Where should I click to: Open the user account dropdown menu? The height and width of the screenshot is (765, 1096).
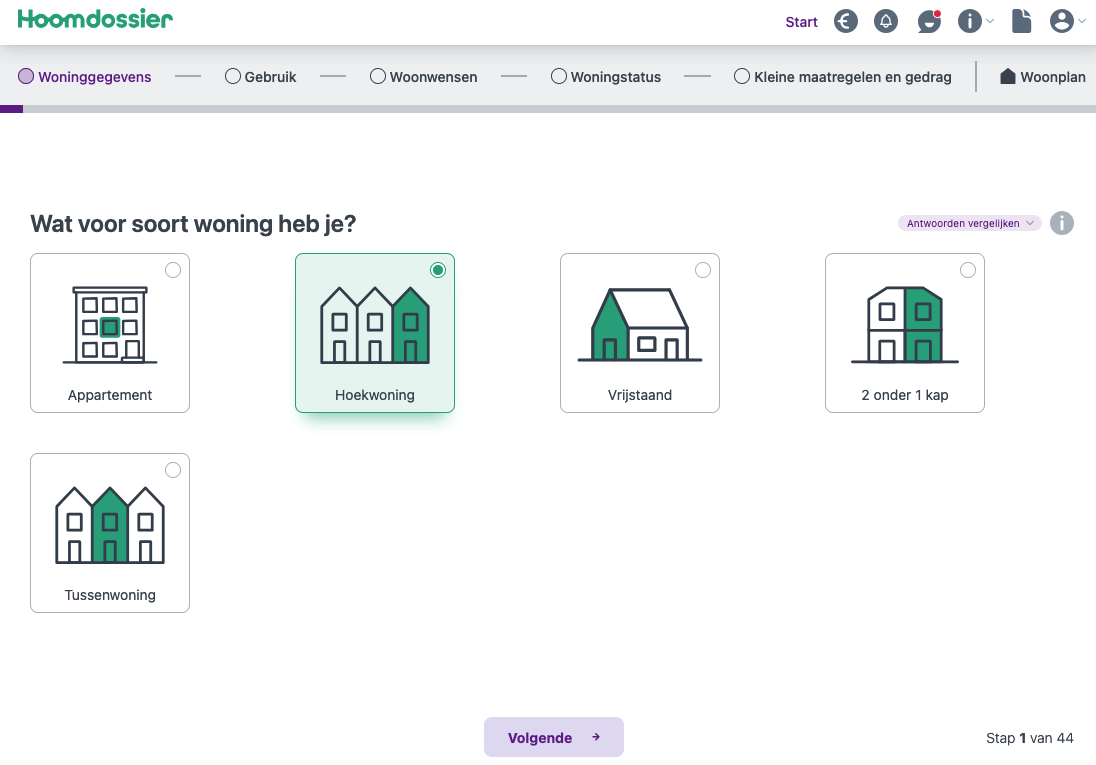[1067, 21]
